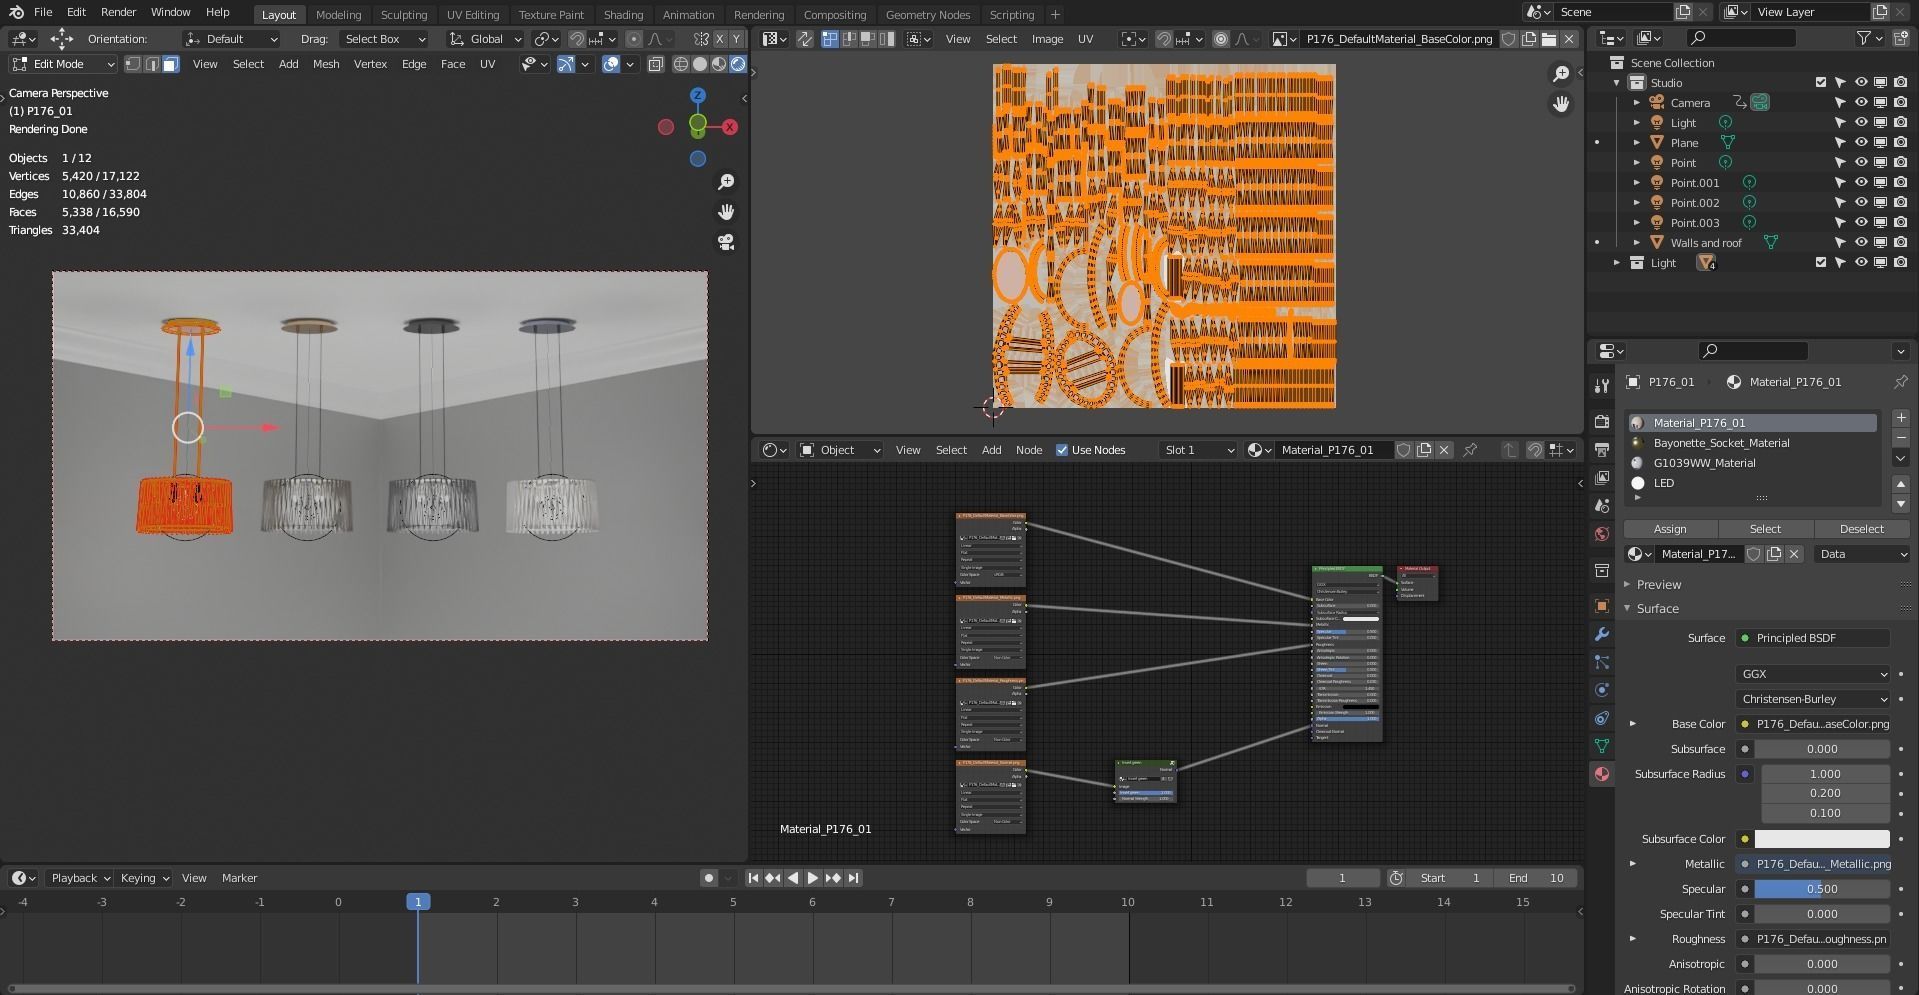
Task: Click the zoom magnifier icon in 3D viewport
Action: (x=726, y=182)
